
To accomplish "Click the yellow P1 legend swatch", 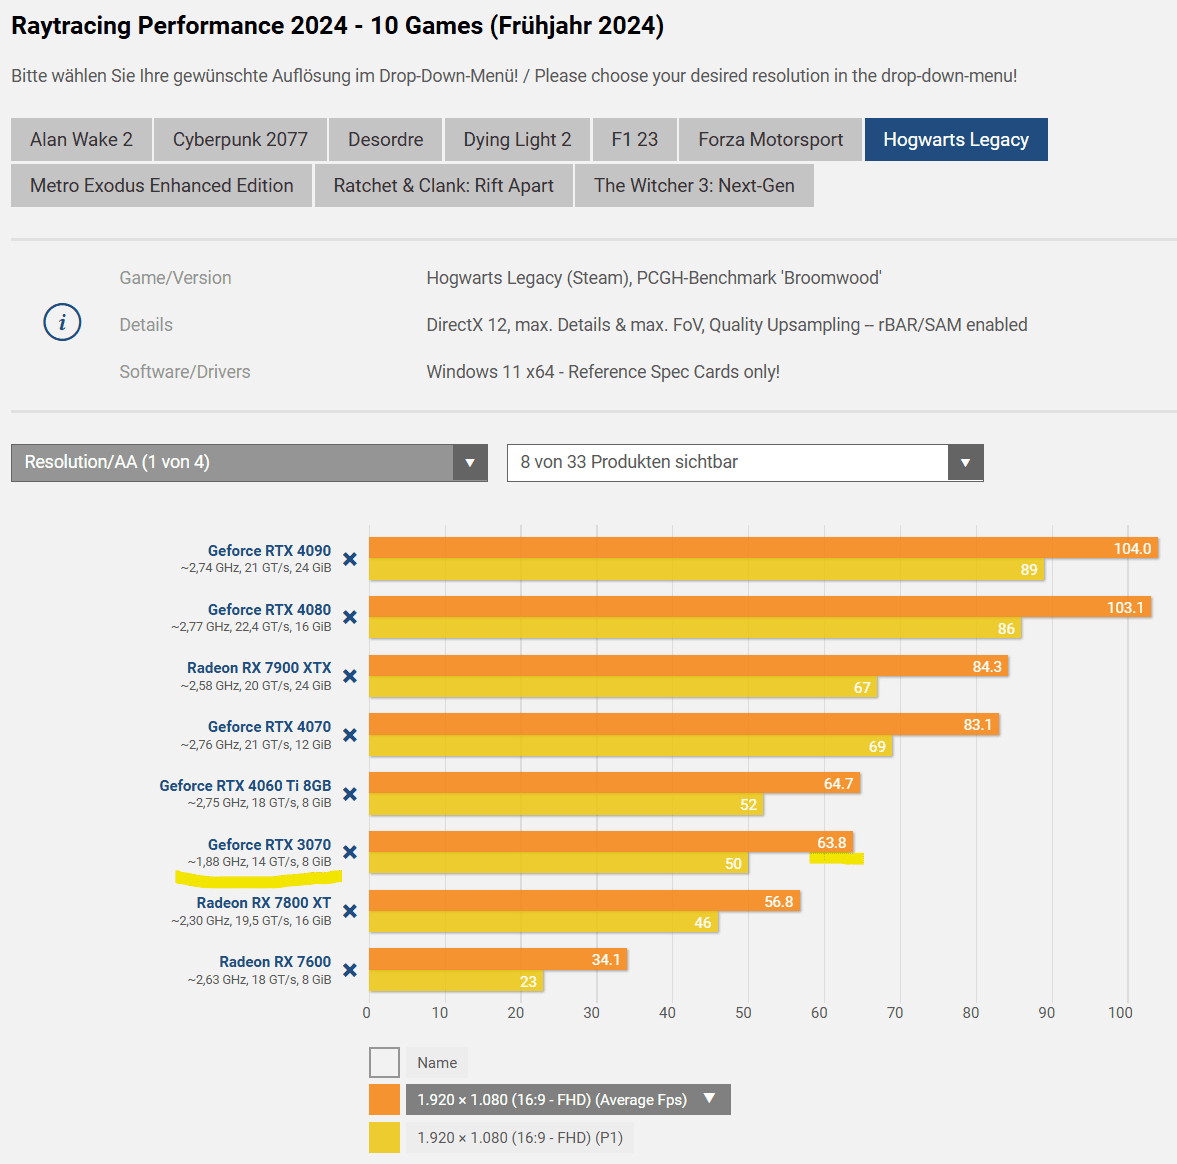I will pos(384,1138).
